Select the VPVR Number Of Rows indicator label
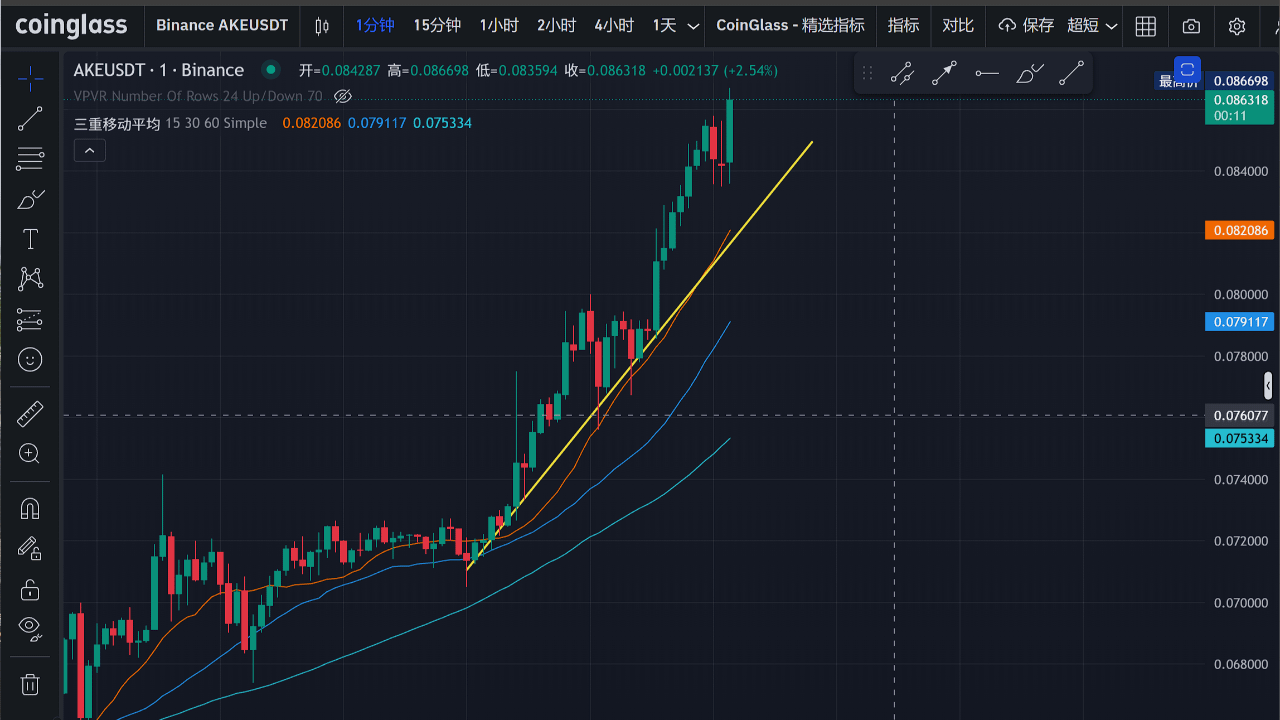Screen dimensions: 1280x720 198,96
